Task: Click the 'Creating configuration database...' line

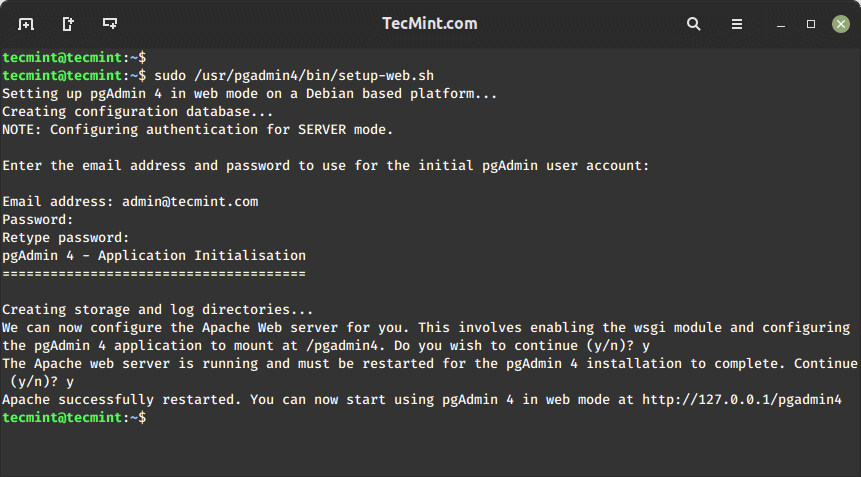Action: (x=124, y=111)
